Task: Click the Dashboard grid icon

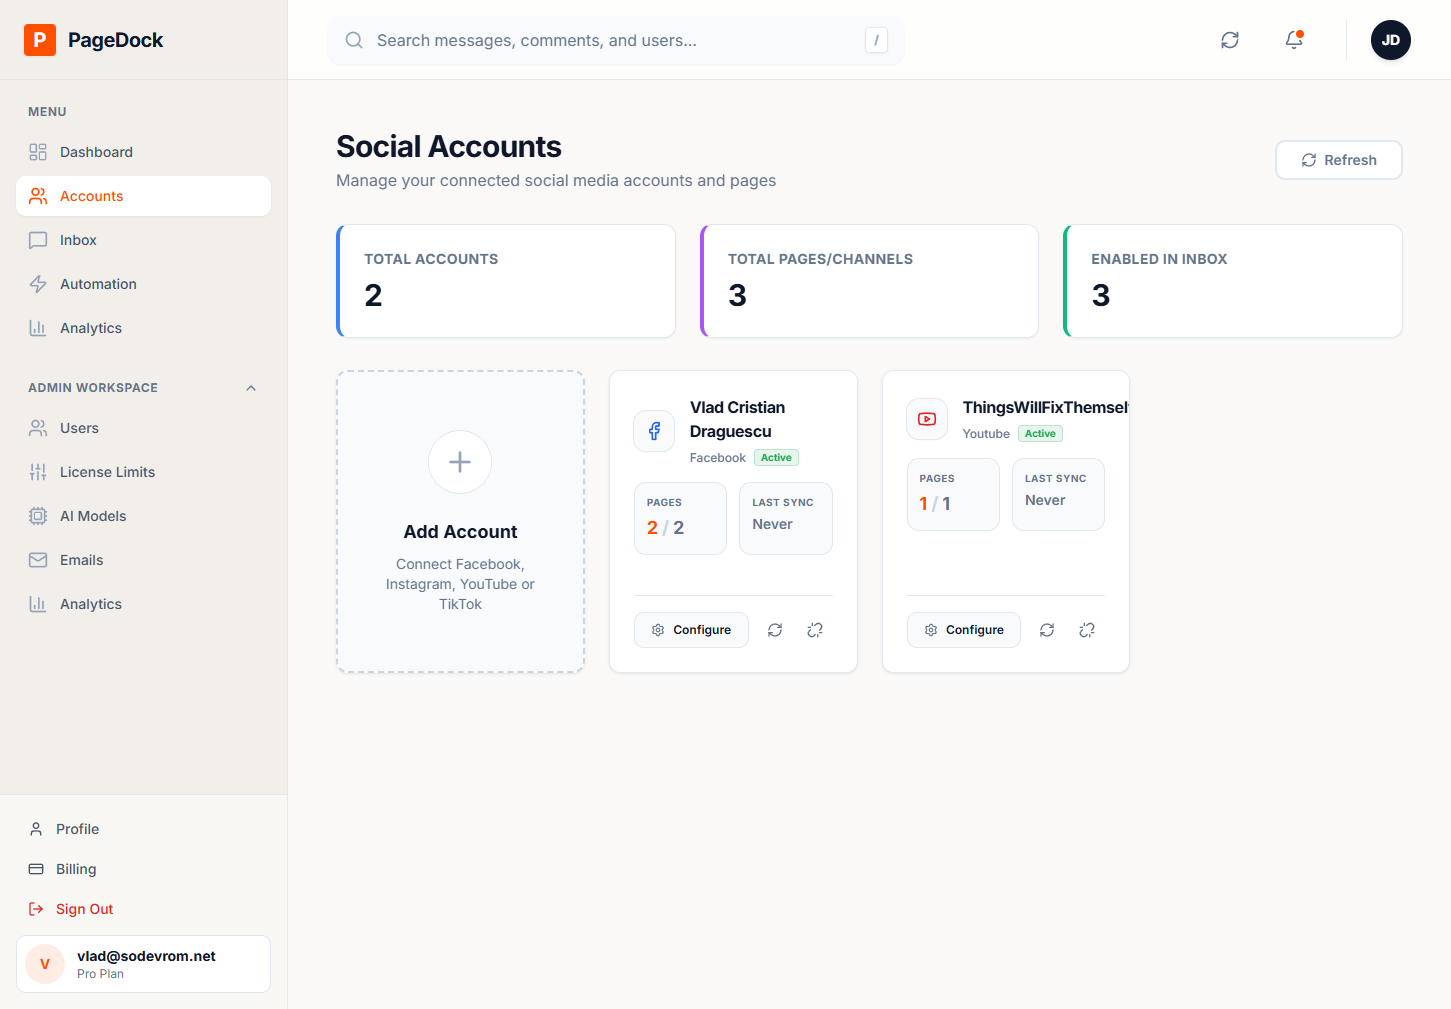Action: (38, 152)
